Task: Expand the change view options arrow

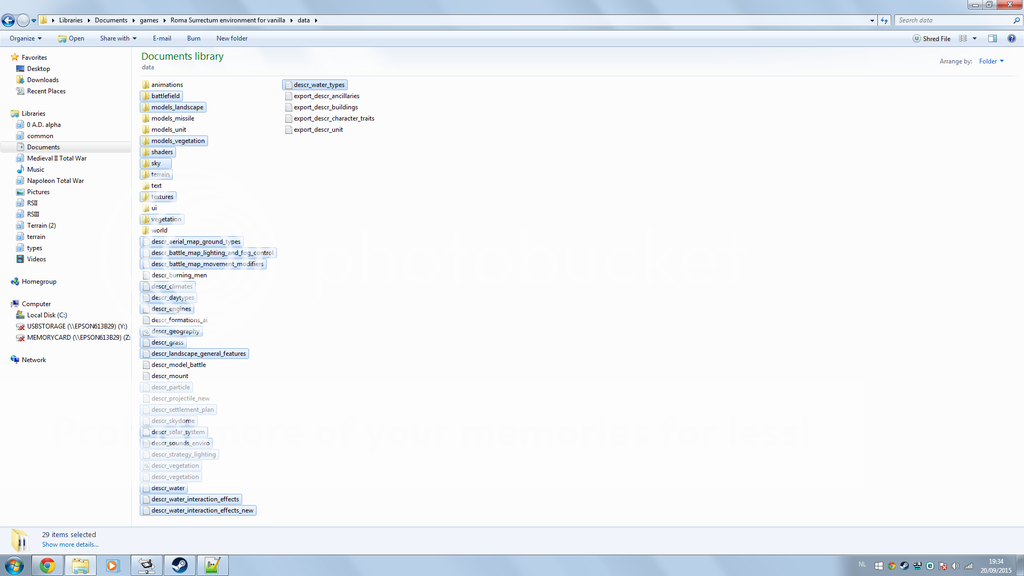Action: (975, 38)
